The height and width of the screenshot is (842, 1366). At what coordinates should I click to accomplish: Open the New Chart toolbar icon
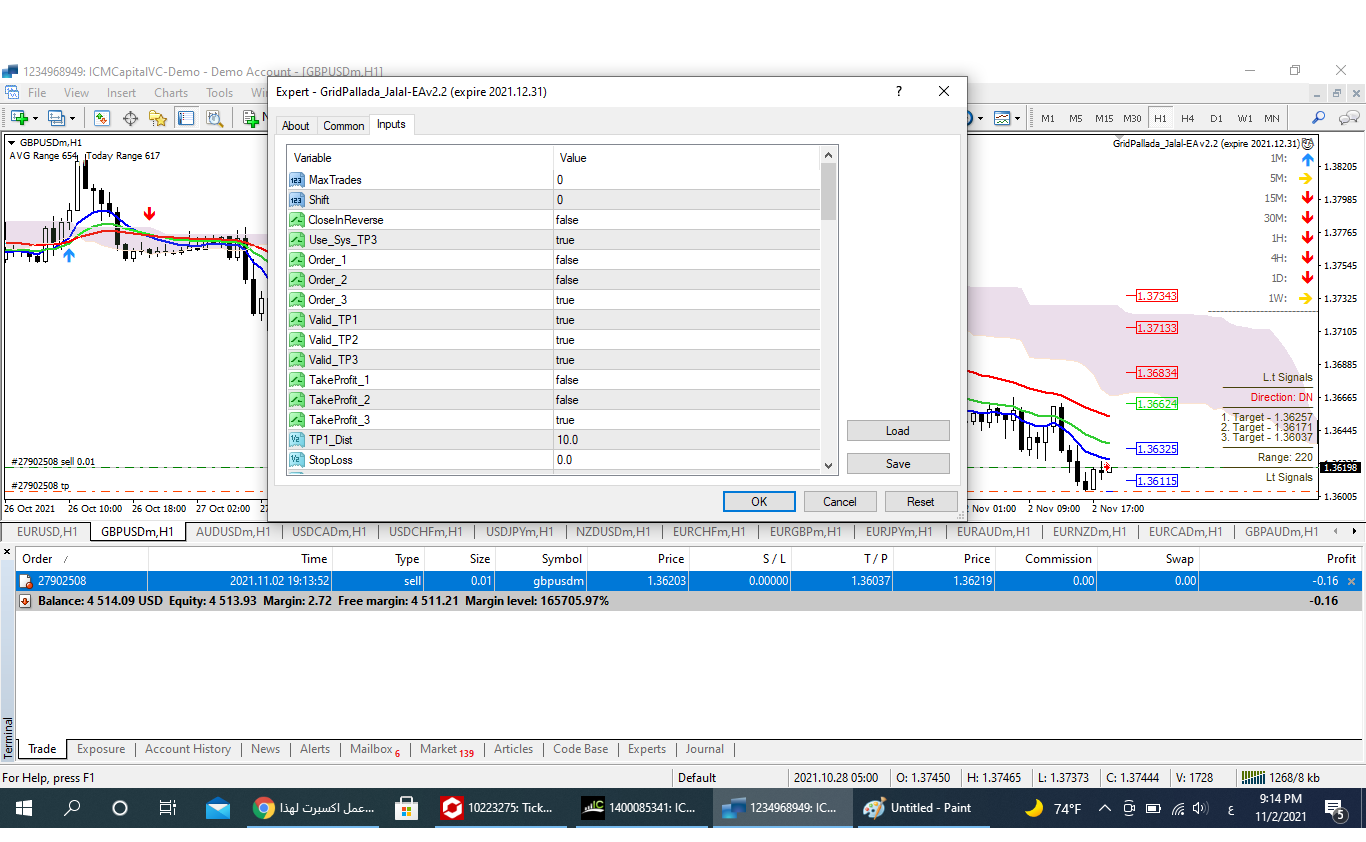(19, 118)
